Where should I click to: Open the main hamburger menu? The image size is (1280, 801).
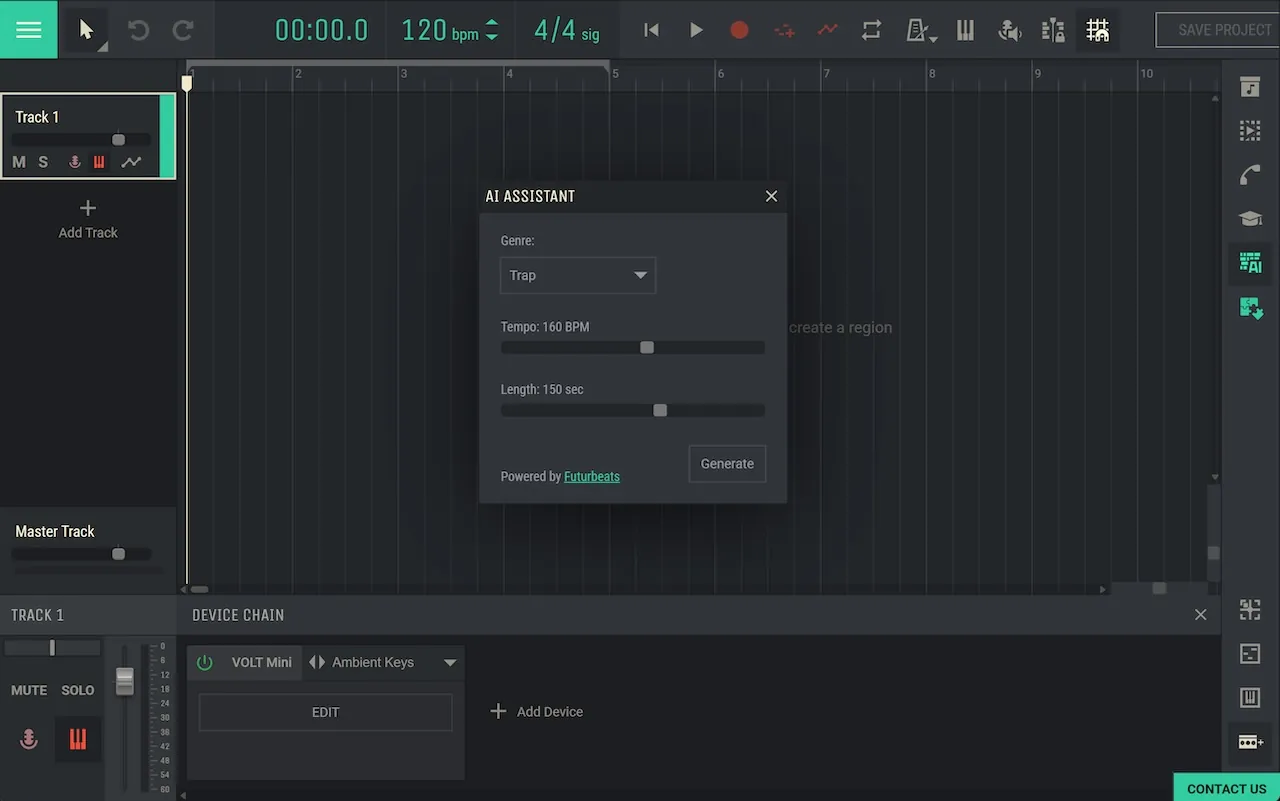[29, 29]
